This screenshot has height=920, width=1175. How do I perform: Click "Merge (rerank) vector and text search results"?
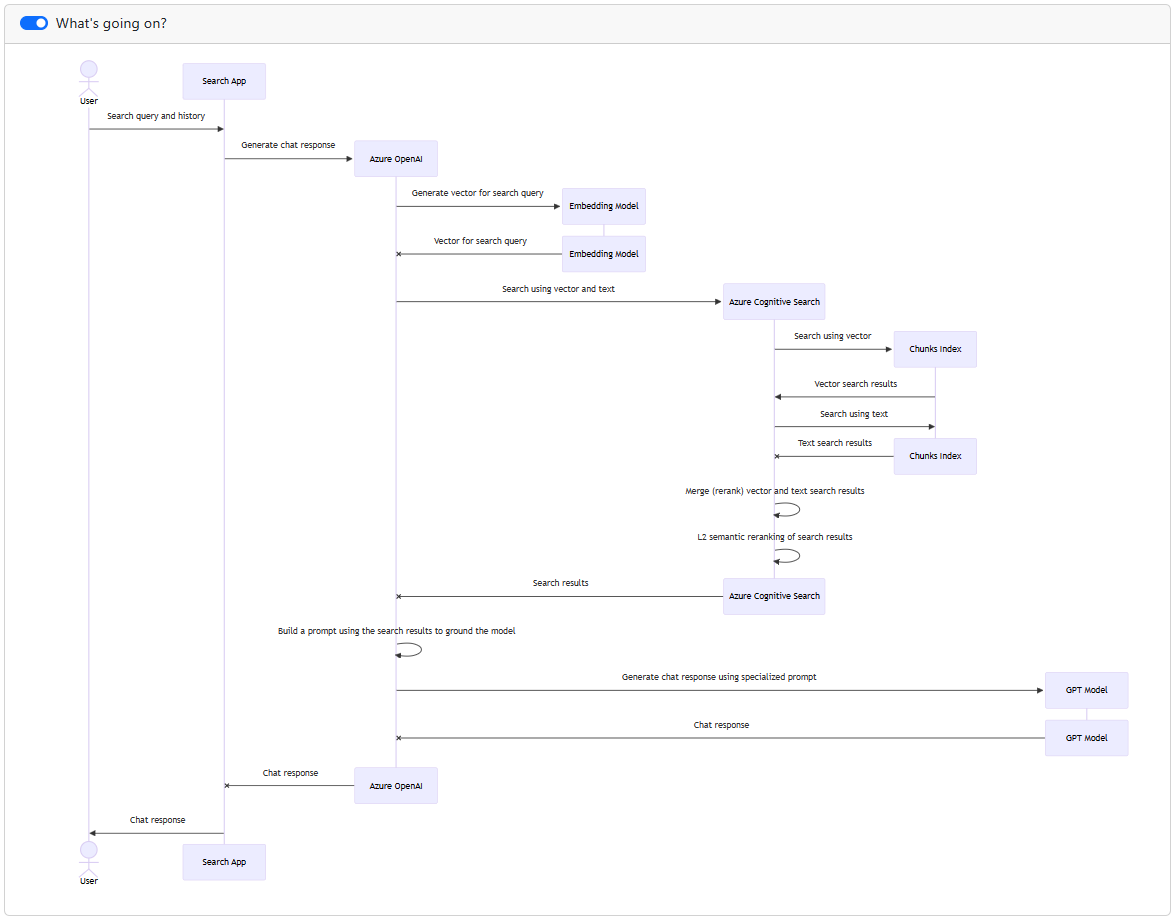coord(775,491)
